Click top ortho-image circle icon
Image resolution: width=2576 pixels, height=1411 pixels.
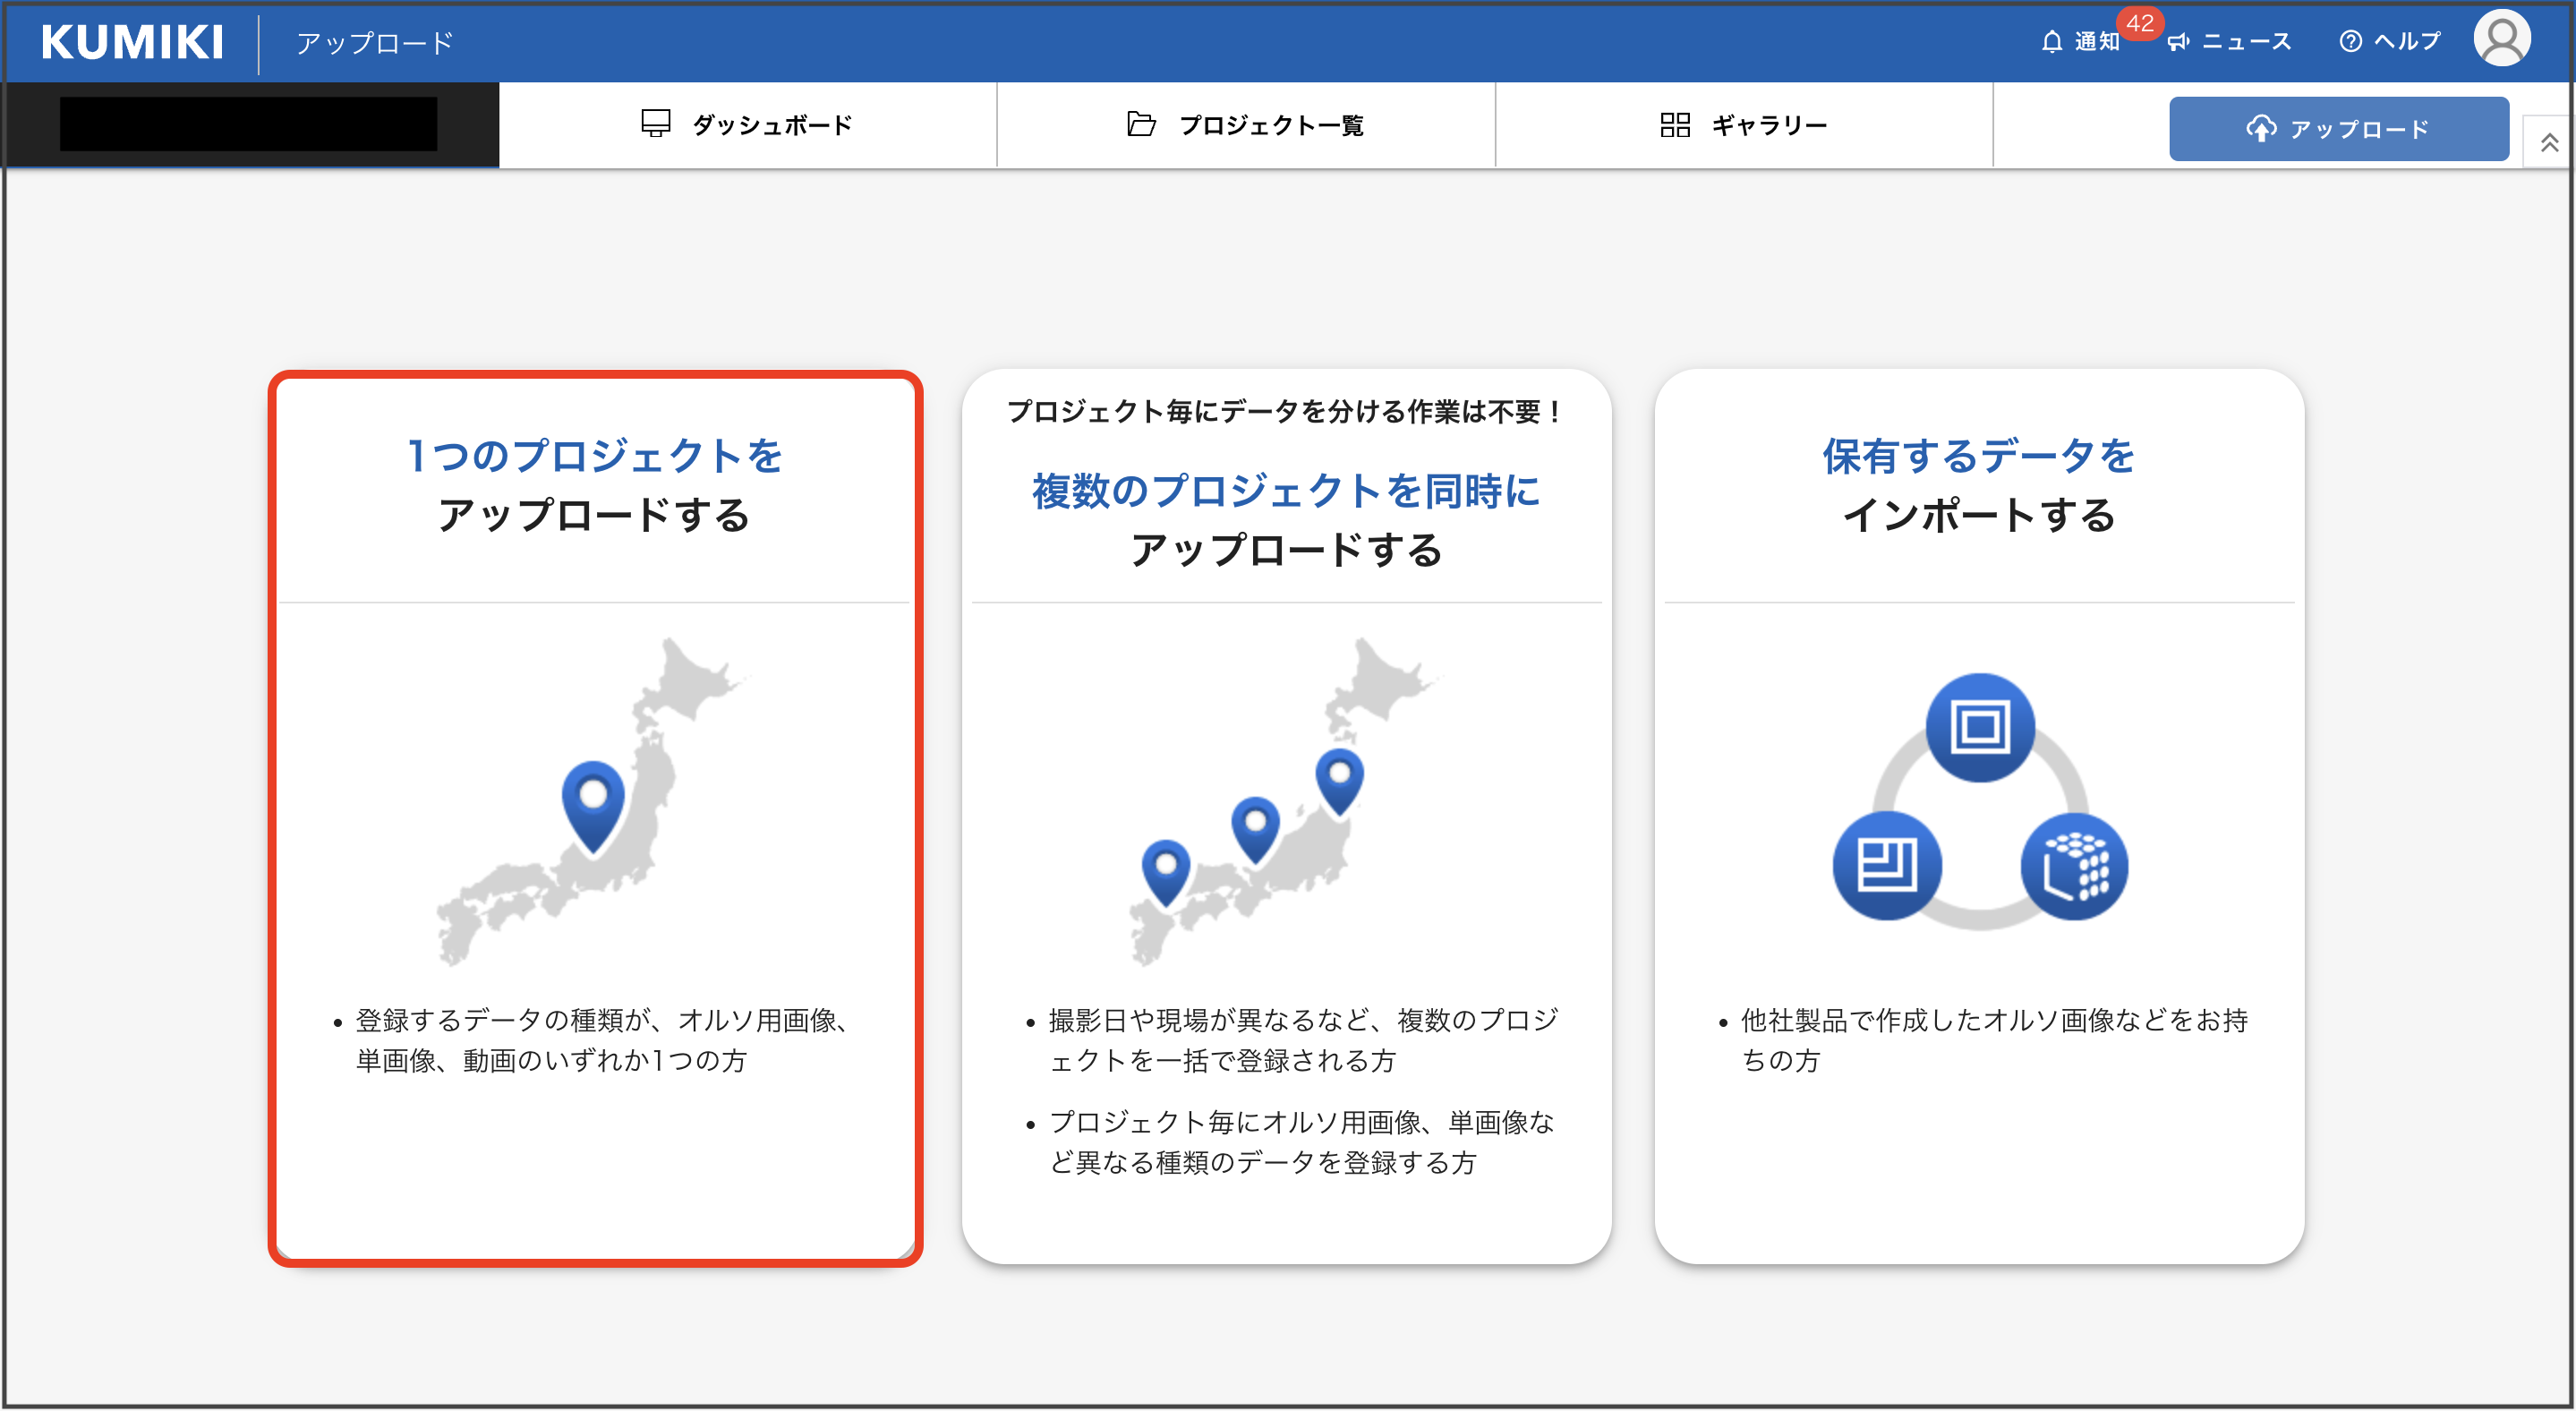(1979, 726)
